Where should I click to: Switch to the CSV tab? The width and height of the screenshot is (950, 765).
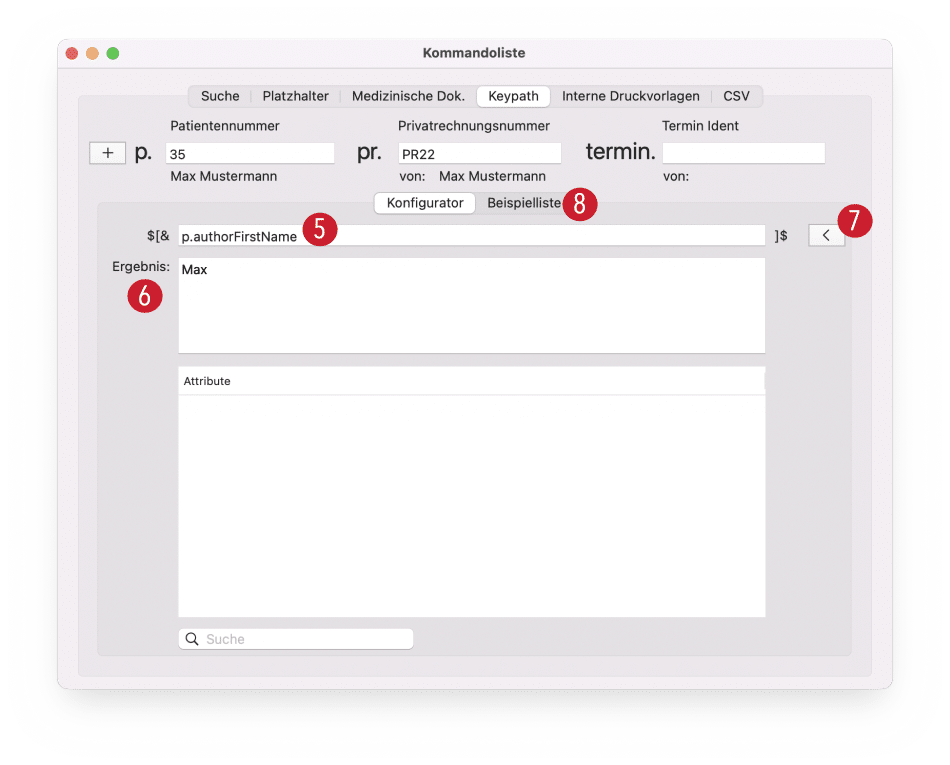click(736, 96)
